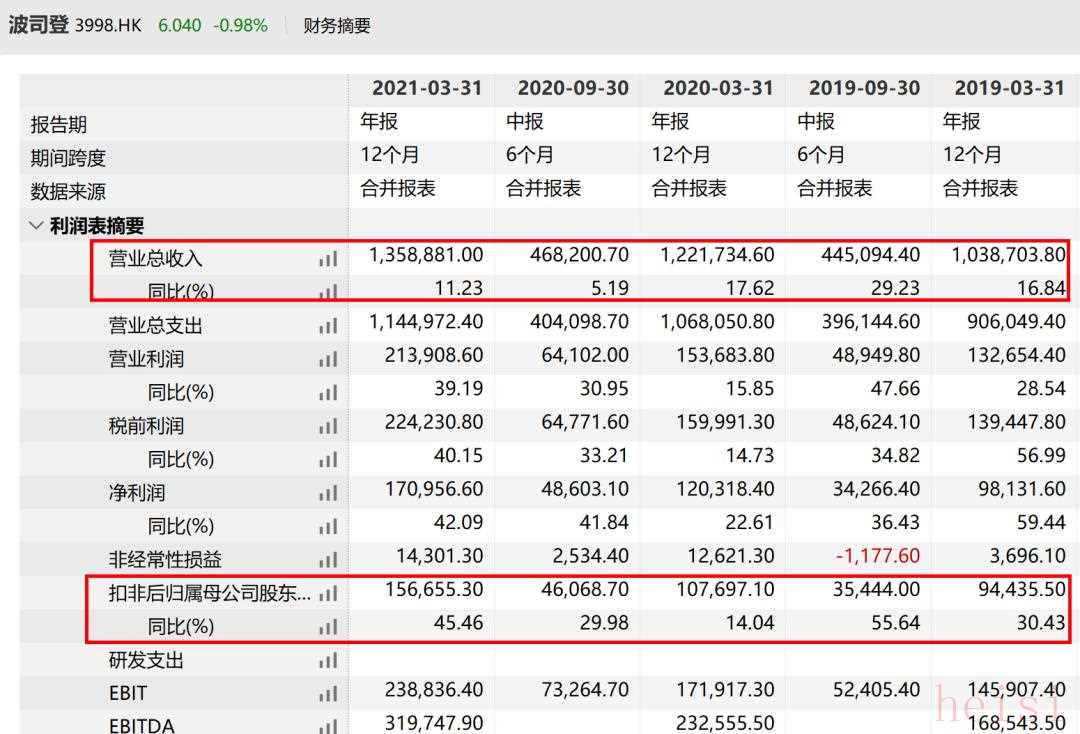Click chart icon for 扣非后归属母公司股东 row
The width and height of the screenshot is (1080, 734).
(x=328, y=593)
